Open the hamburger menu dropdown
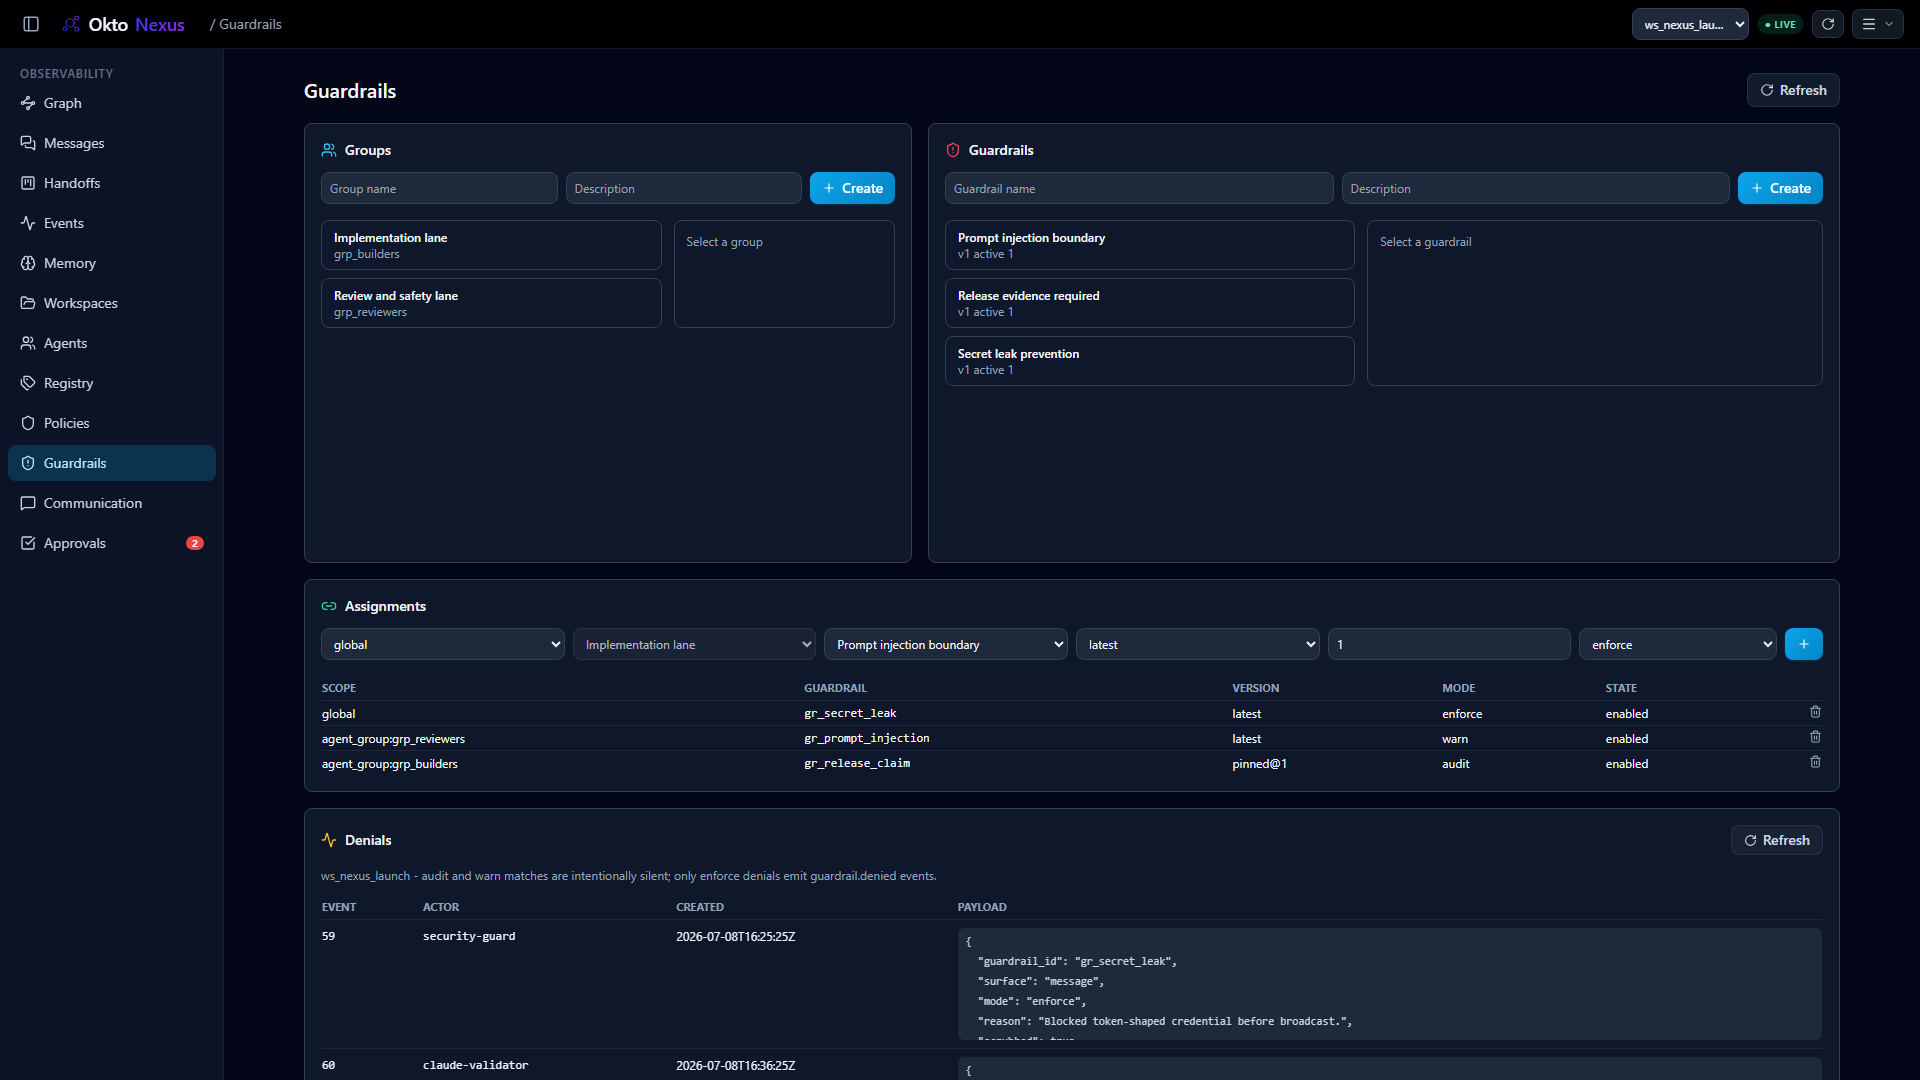The height and width of the screenshot is (1080, 1920). (1877, 24)
